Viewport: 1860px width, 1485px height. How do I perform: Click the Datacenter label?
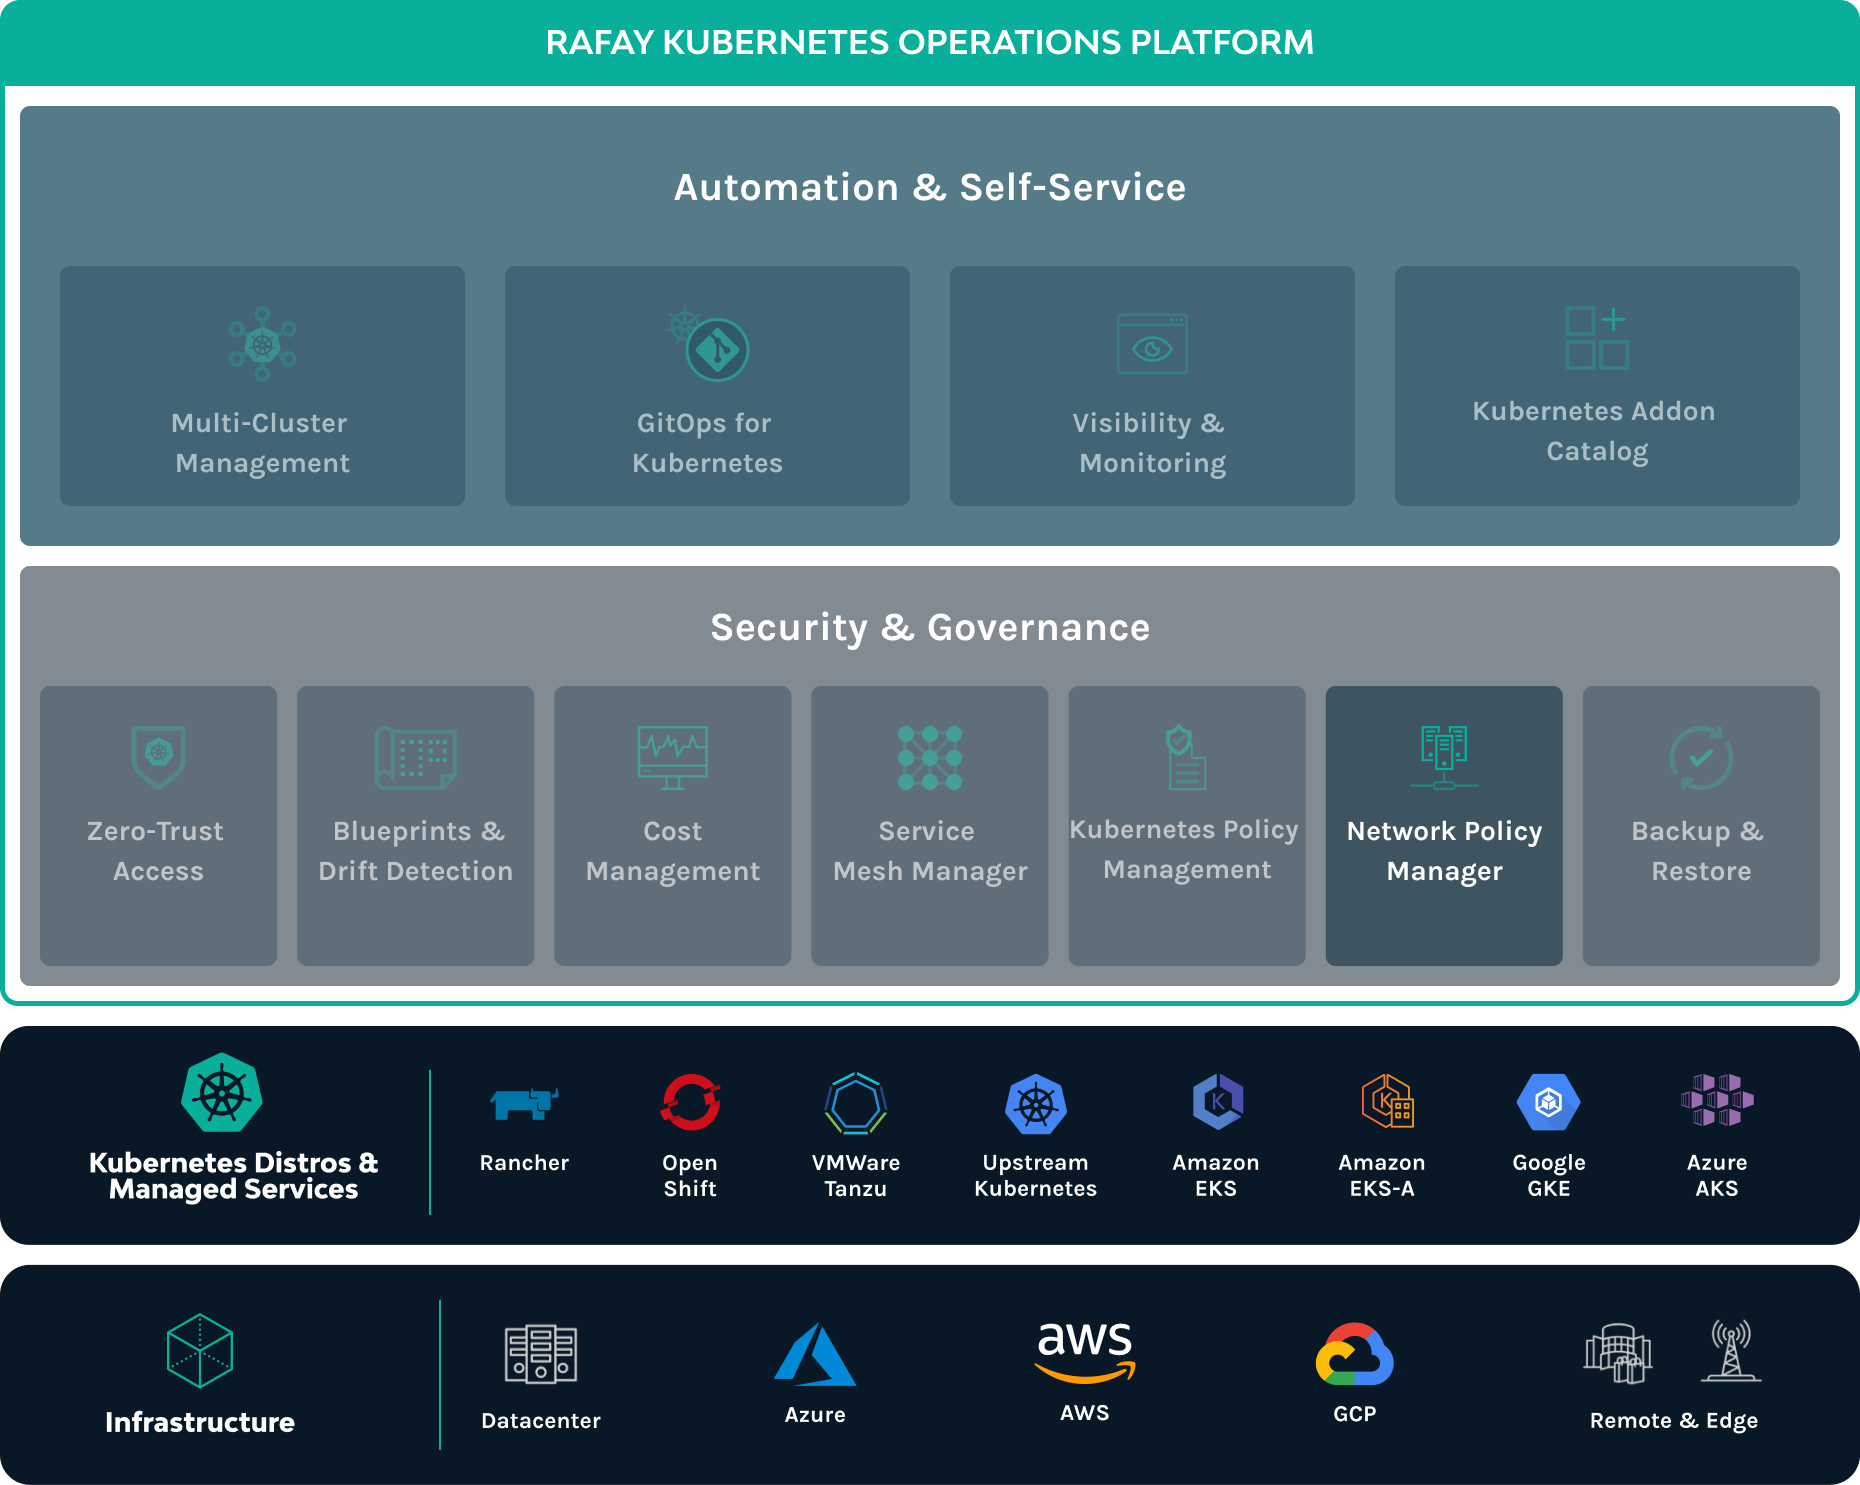pyautogui.click(x=541, y=1421)
